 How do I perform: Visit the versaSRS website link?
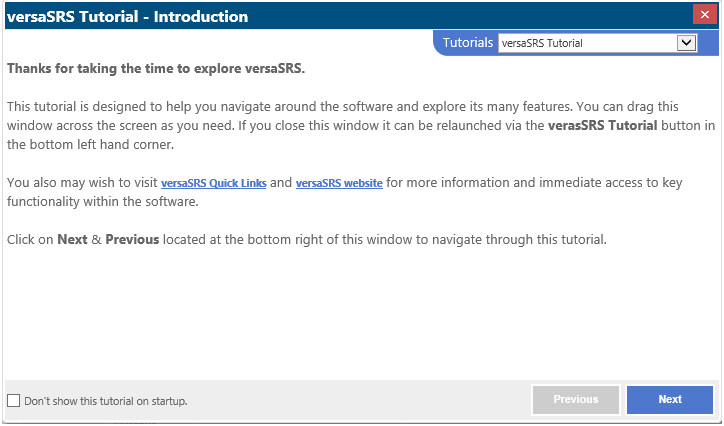tap(339, 184)
